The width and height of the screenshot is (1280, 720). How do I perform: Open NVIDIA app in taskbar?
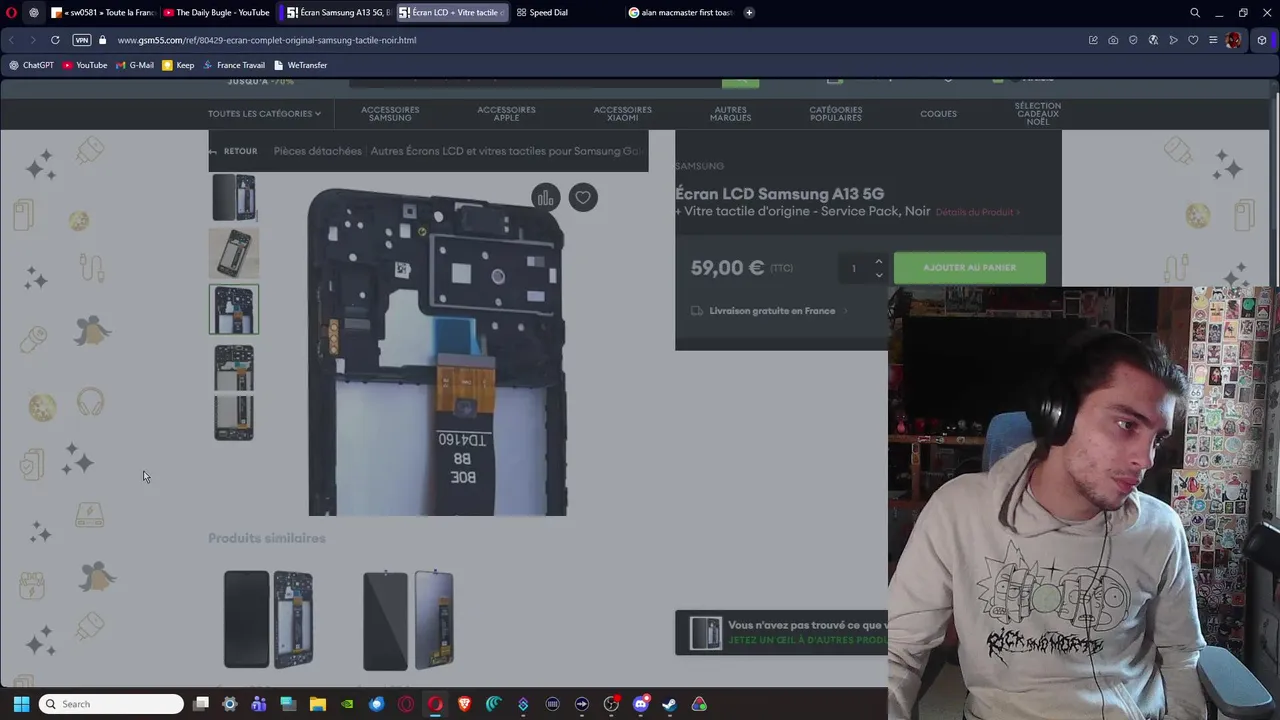[x=347, y=704]
